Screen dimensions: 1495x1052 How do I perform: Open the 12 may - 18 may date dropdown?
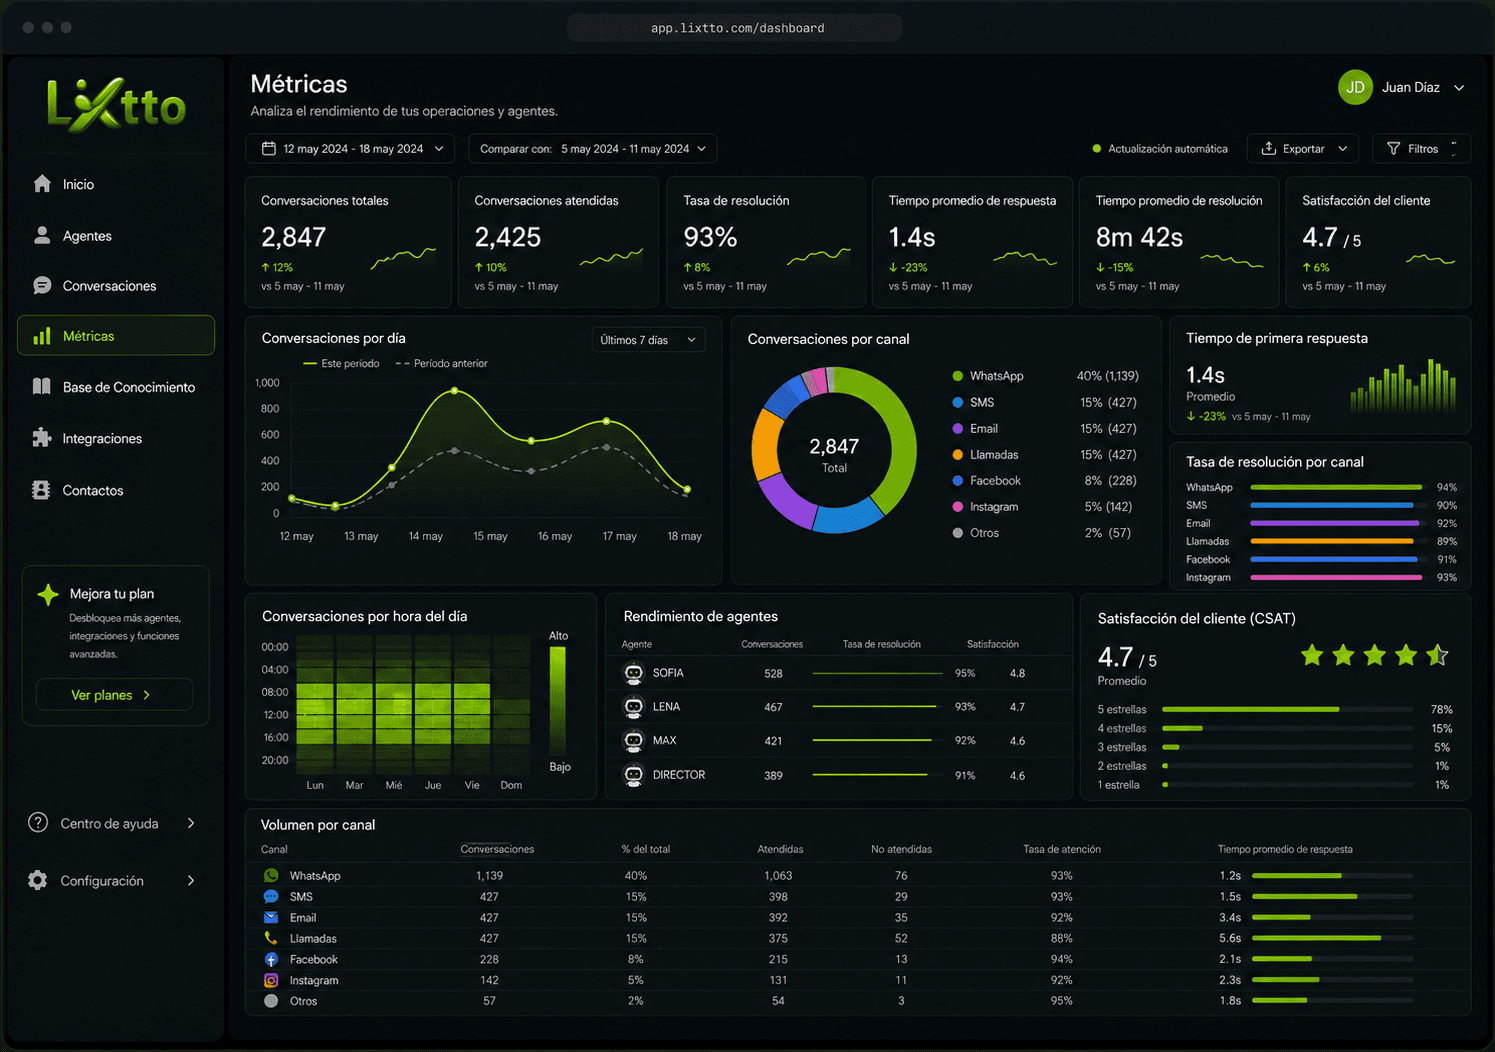(x=351, y=149)
